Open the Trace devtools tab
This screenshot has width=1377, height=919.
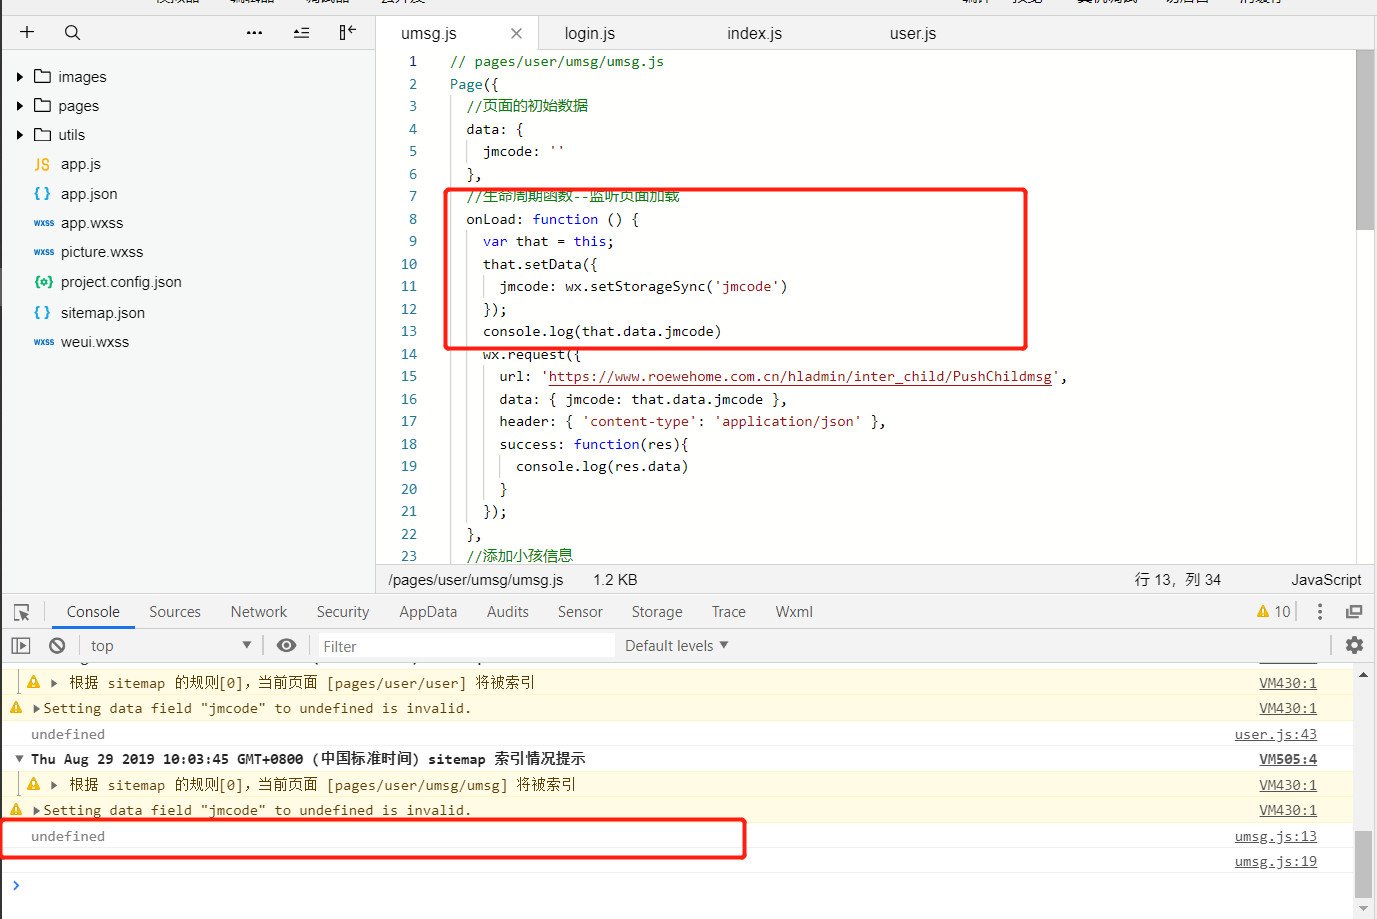tap(729, 612)
